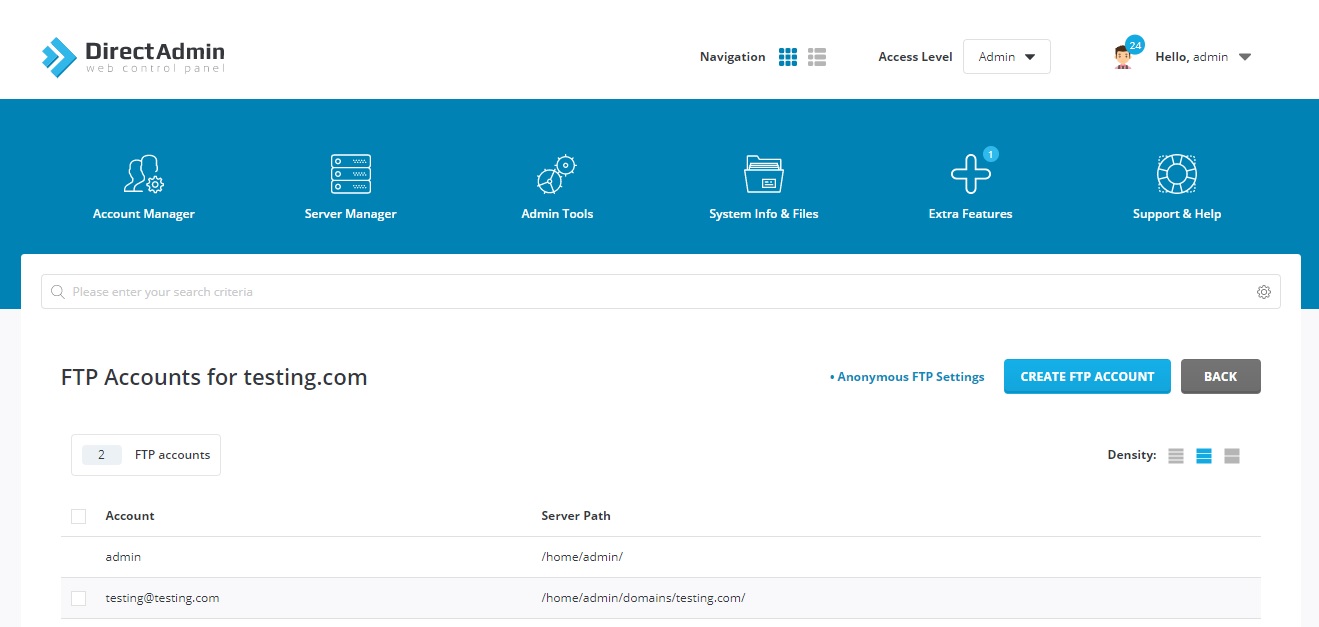Click the Extra Features menu label
1319x627 pixels.
coord(970,214)
